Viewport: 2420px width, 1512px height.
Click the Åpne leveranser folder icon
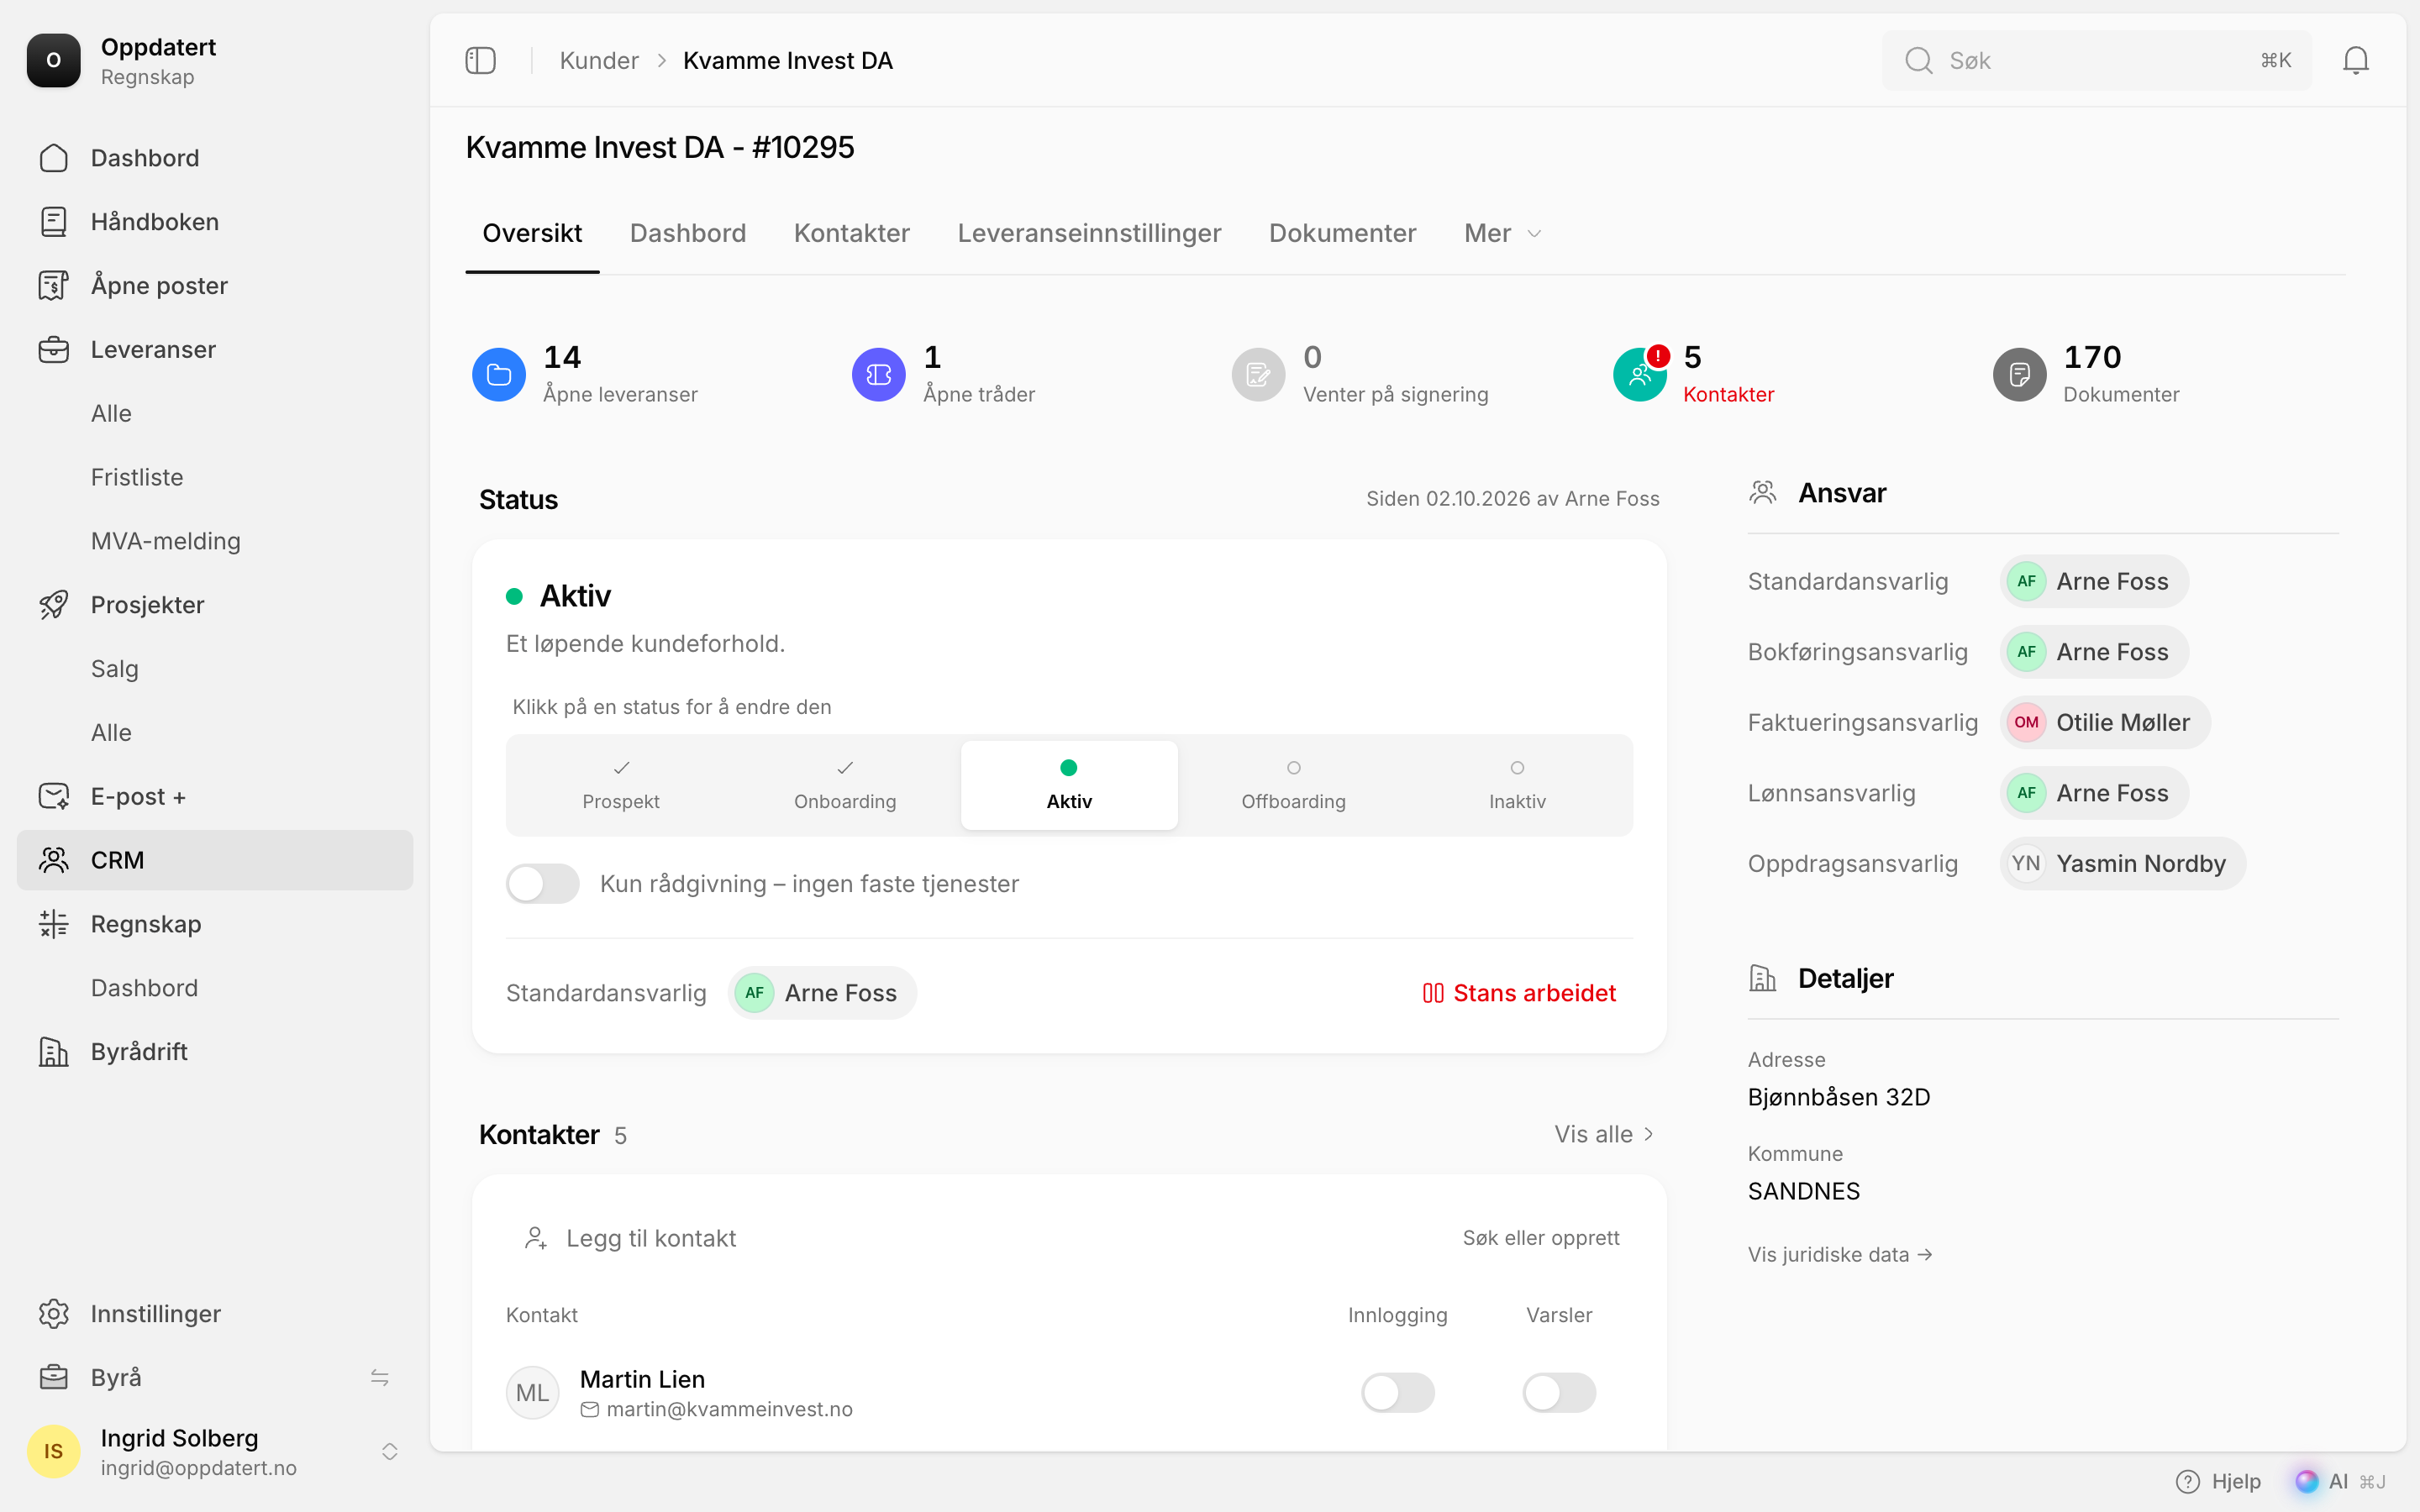(499, 374)
